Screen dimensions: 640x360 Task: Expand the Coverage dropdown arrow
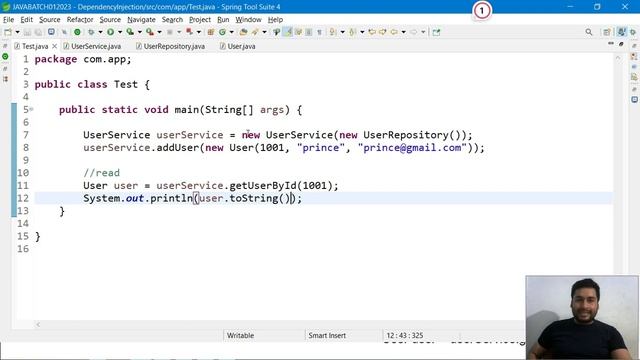pyautogui.click(x=139, y=32)
